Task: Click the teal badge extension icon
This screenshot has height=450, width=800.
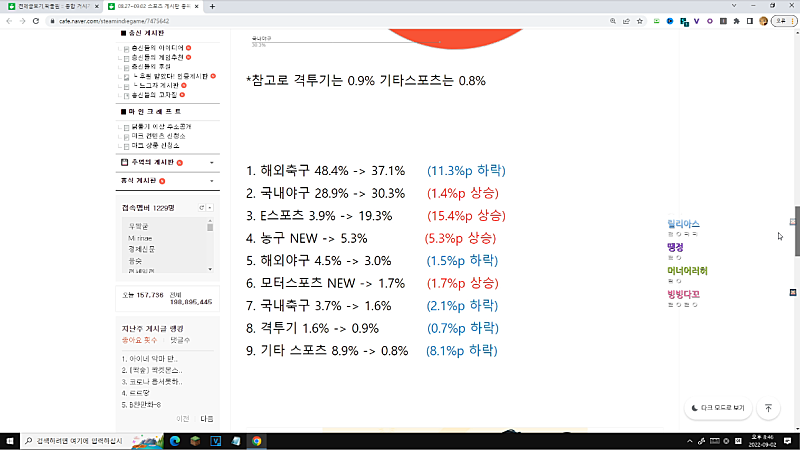Action: coord(684,21)
